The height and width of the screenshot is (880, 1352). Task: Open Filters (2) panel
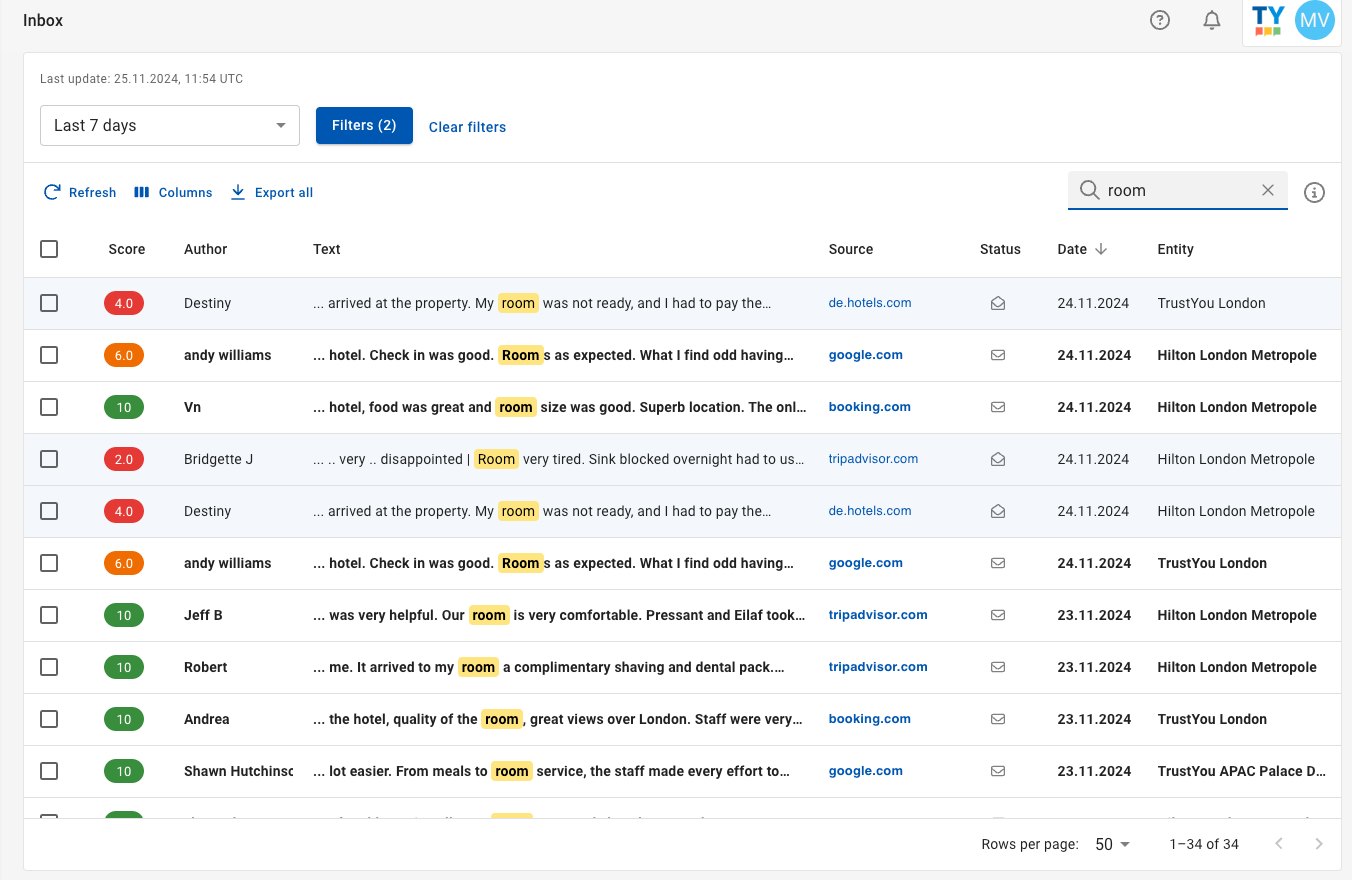[364, 125]
